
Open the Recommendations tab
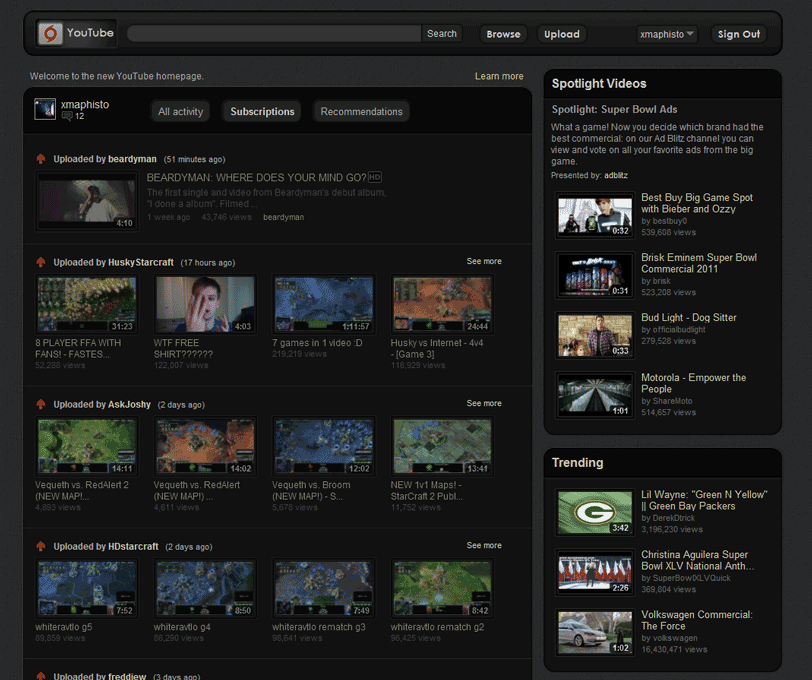coord(362,111)
